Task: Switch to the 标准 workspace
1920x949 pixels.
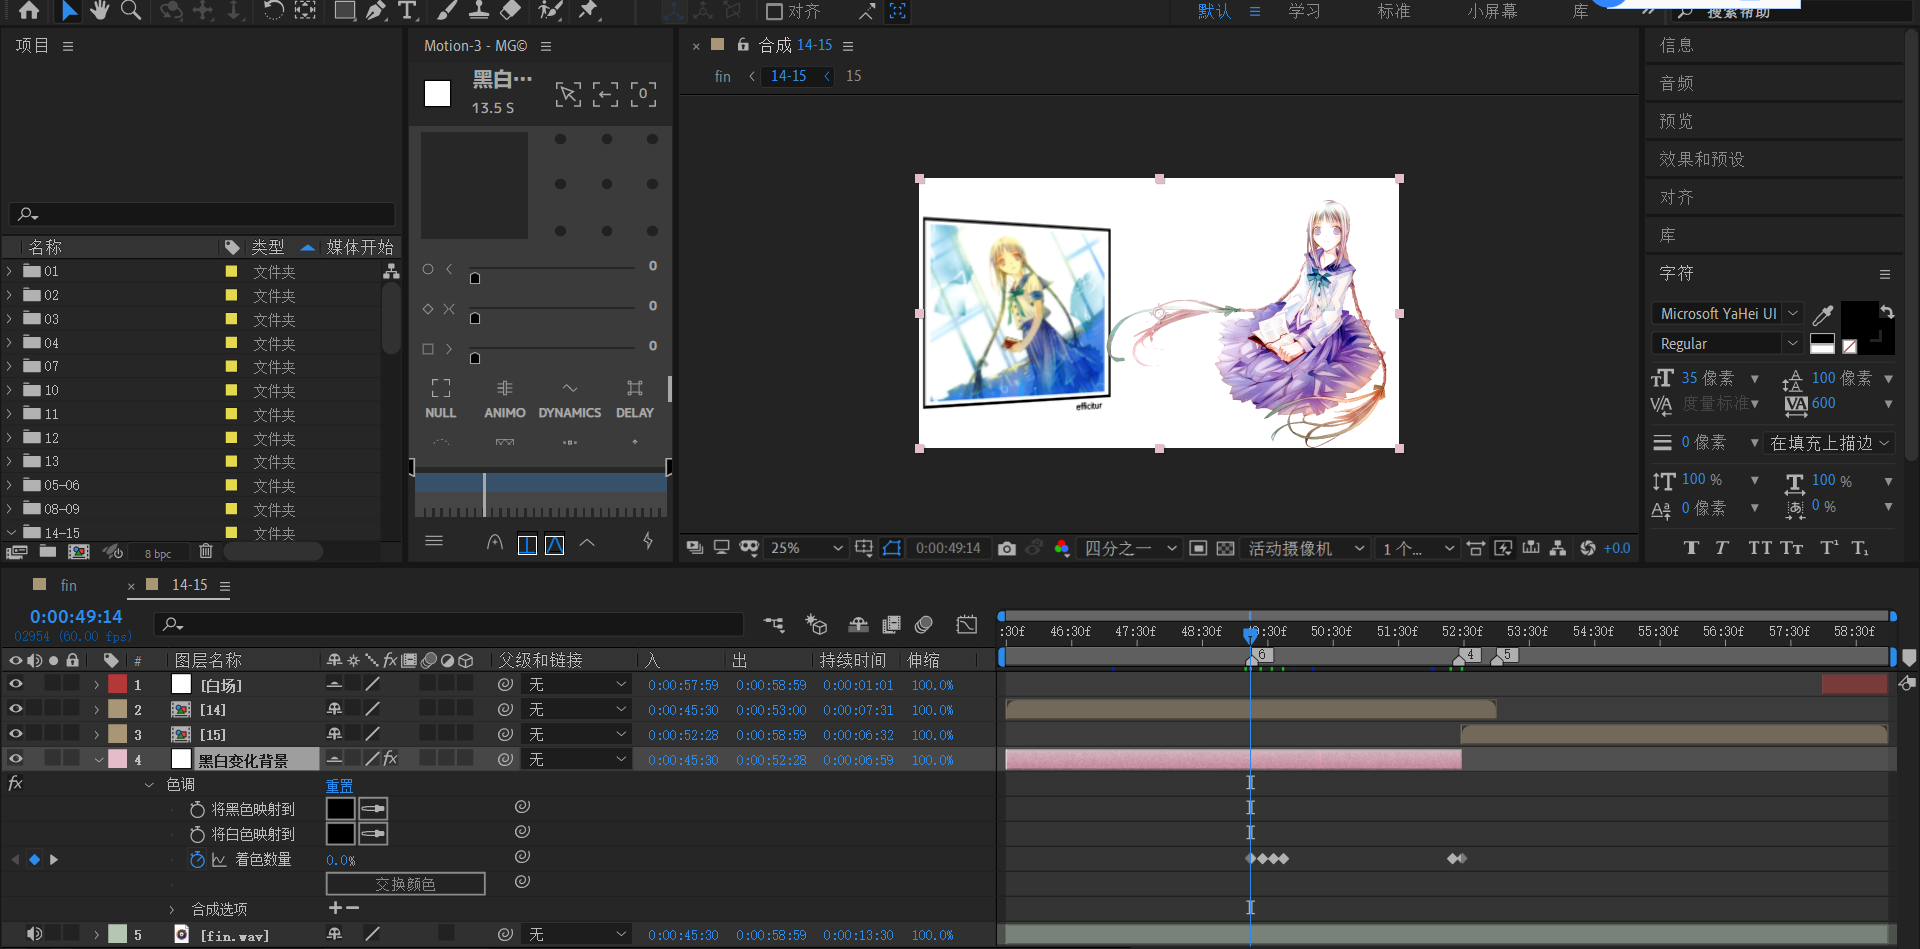Action: [1393, 11]
